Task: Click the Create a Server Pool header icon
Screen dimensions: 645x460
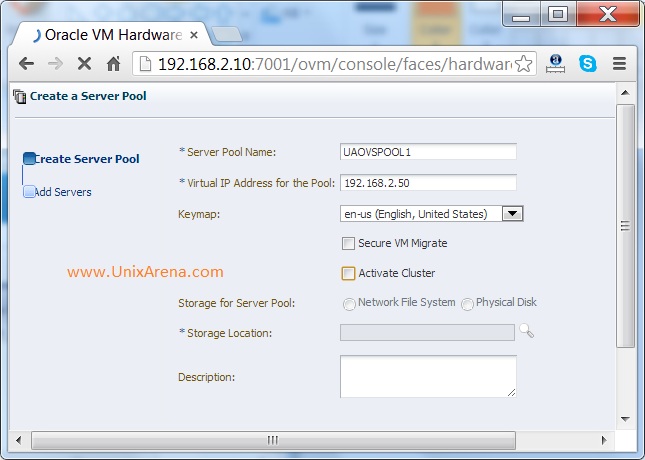Action: (20, 97)
